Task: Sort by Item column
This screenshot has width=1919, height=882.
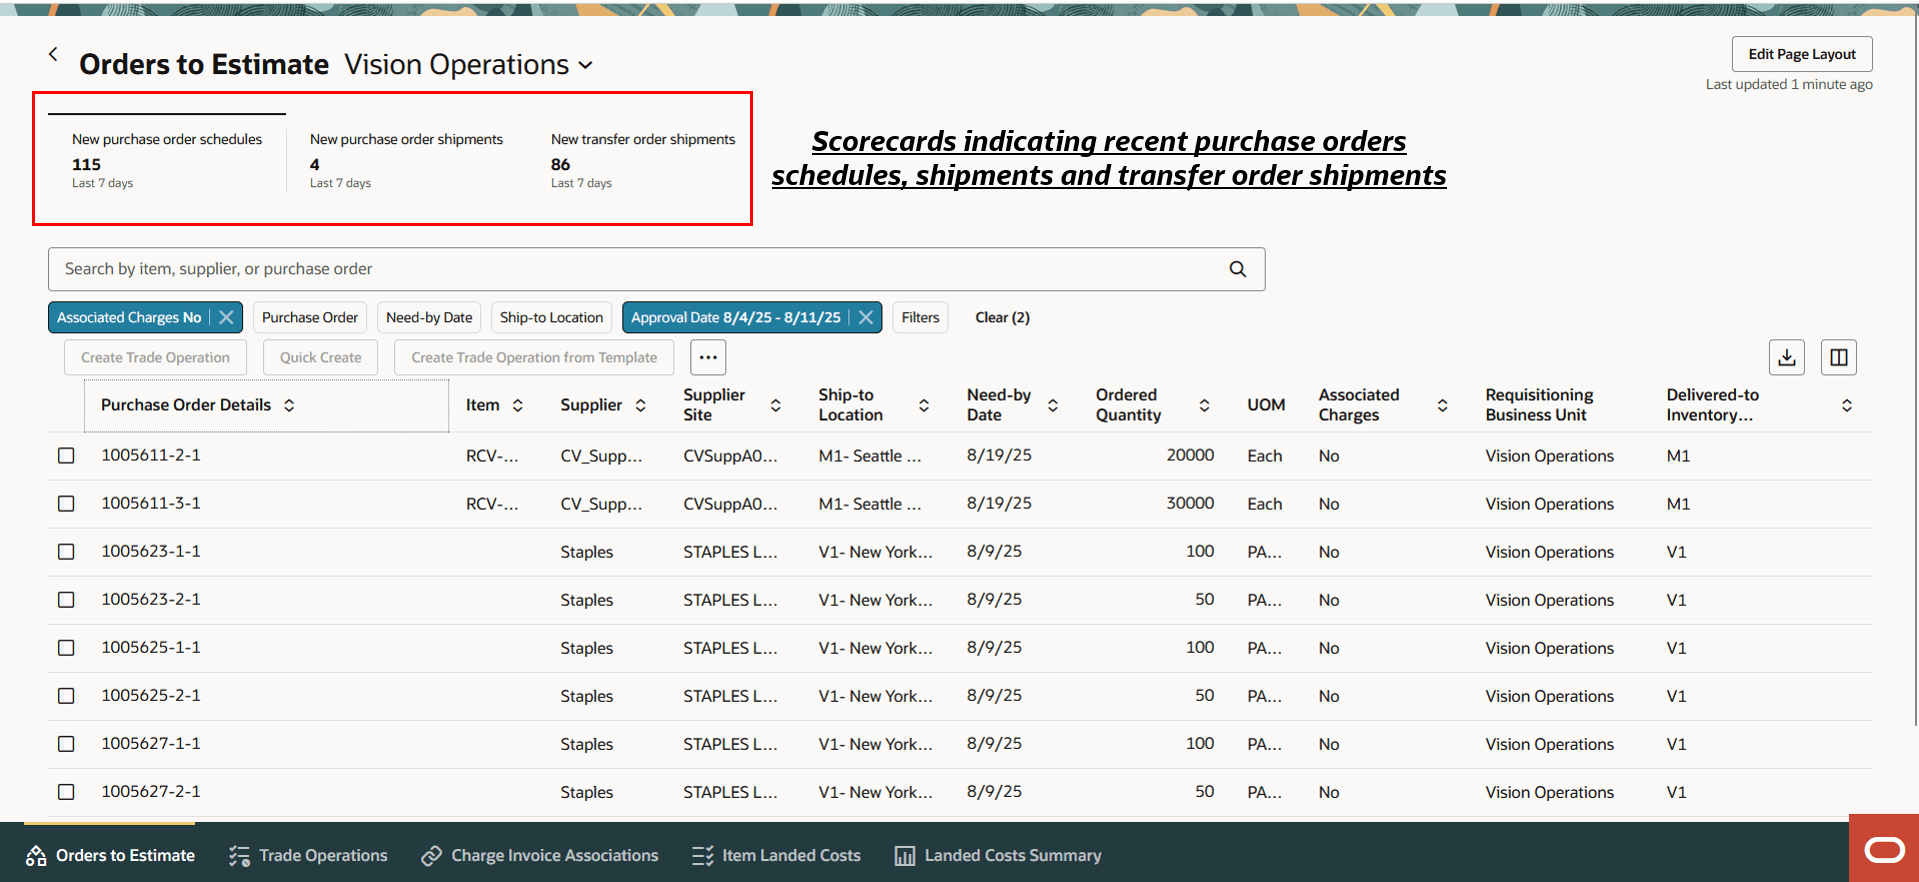Action: coord(518,405)
